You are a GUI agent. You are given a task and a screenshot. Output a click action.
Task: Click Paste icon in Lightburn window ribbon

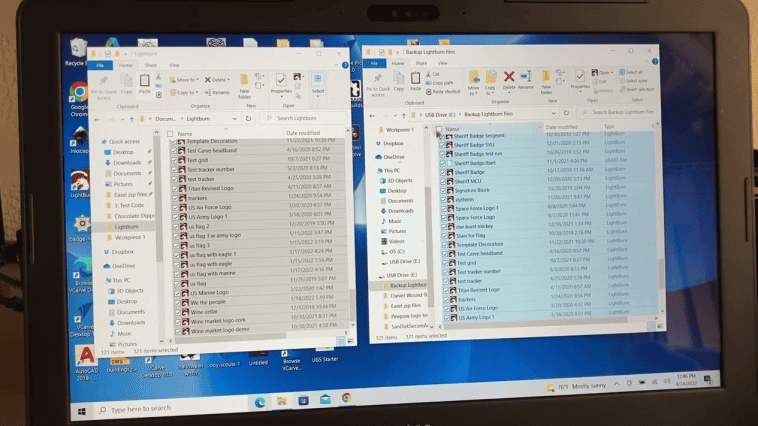coord(144,85)
